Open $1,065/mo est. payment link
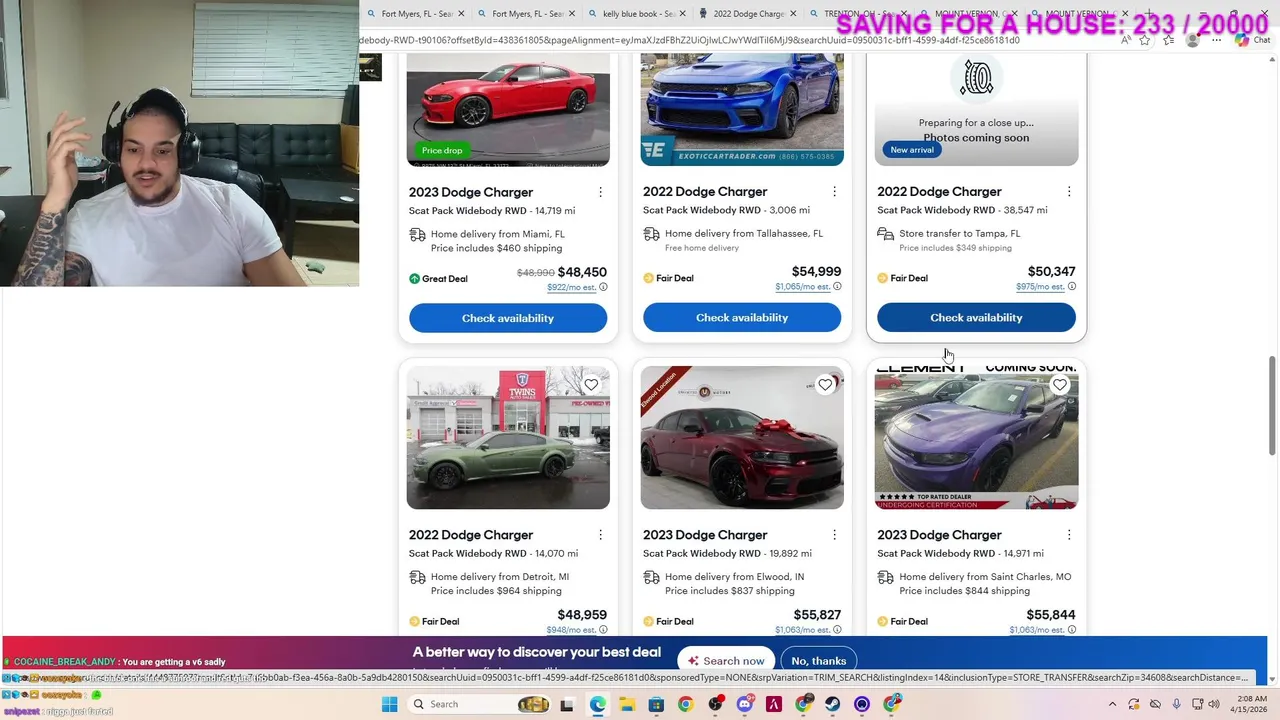This screenshot has width=1280, height=720. [802, 286]
